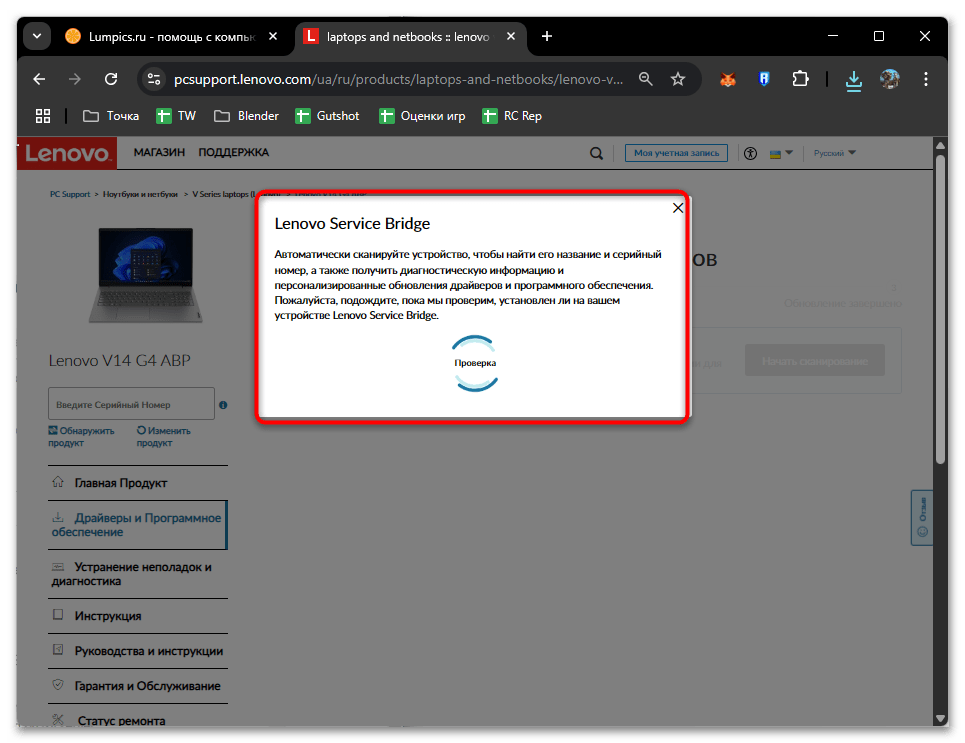Open Устранение неполадок и диагностика
The image size is (965, 743).
click(138, 574)
